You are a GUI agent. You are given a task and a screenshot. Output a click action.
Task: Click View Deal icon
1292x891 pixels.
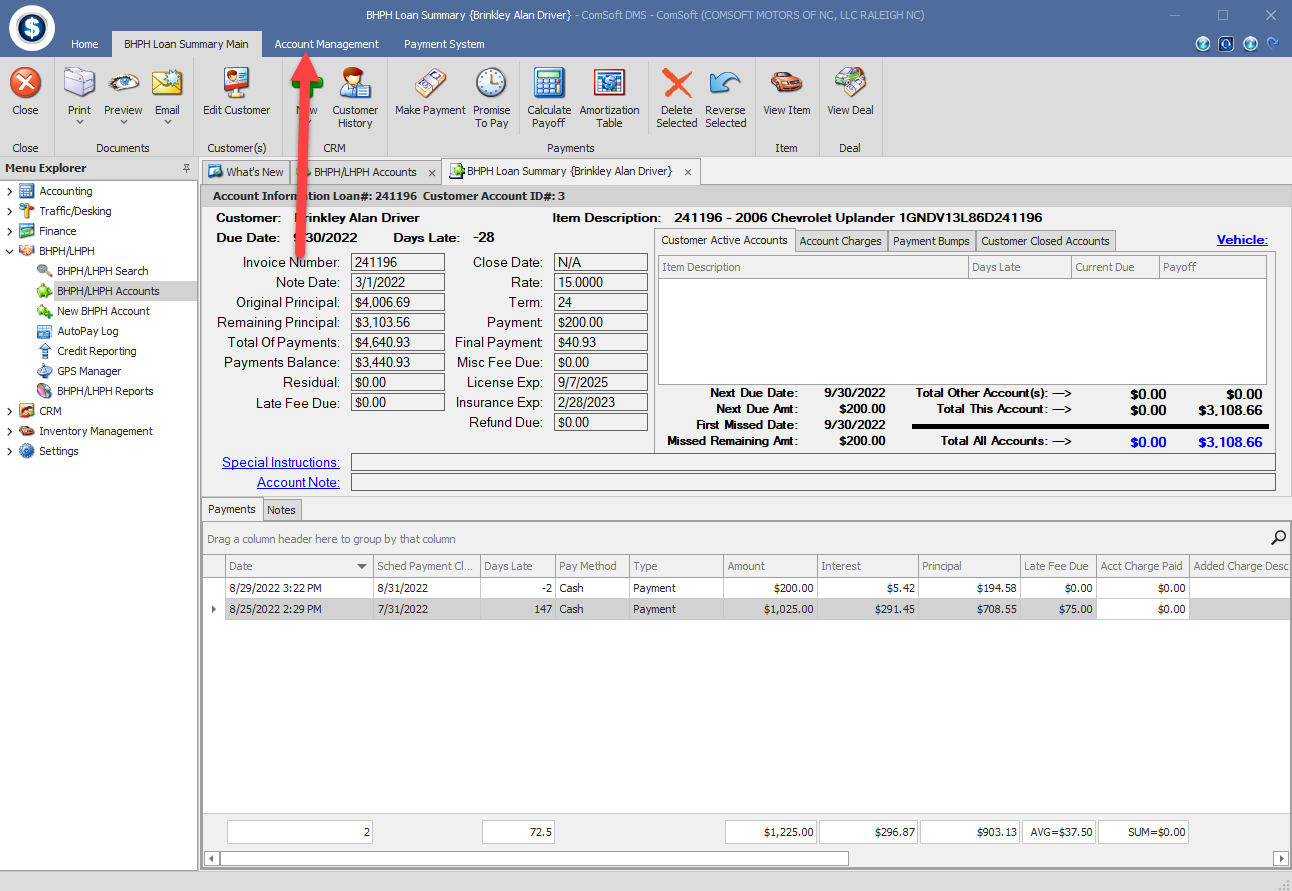click(850, 84)
